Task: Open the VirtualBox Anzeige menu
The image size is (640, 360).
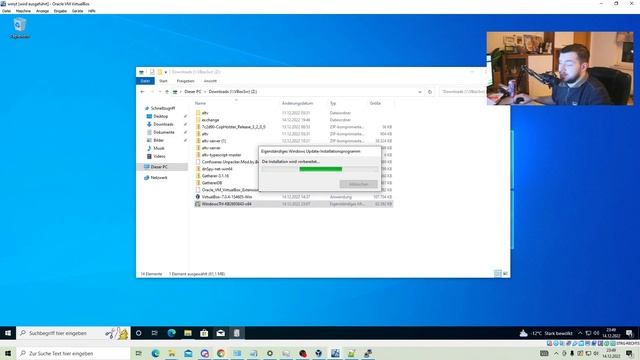Action: point(42,11)
